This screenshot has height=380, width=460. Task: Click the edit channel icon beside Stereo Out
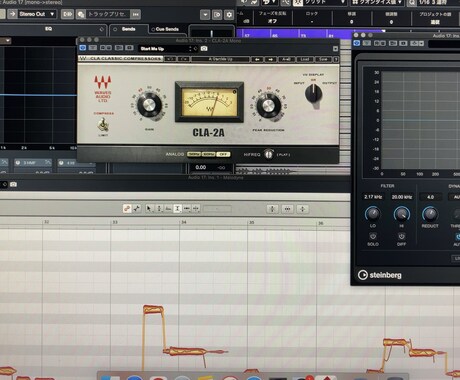68,14
